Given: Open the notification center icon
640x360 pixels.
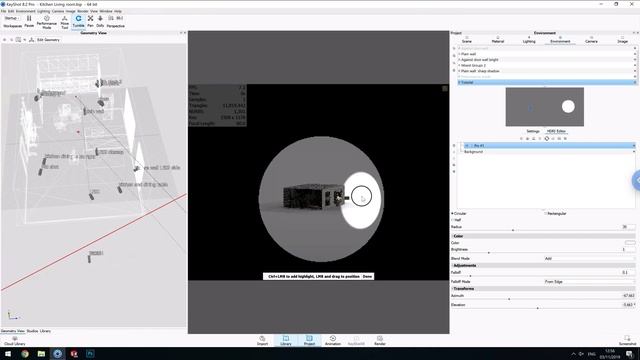Looking at the screenshot, I should pyautogui.click(x=630, y=353).
